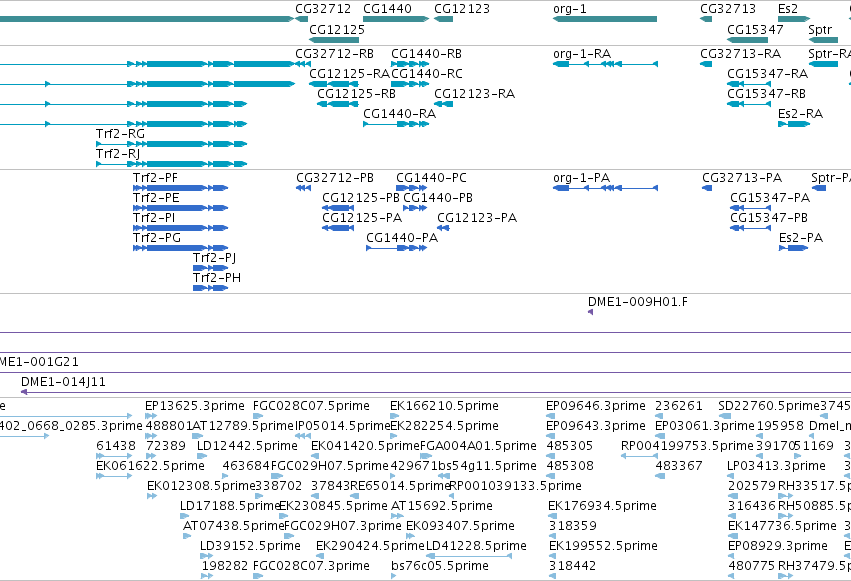Image resolution: width=851 pixels, height=581 pixels.
Task: Select transcript CG32712-RB
Action: pos(303,64)
